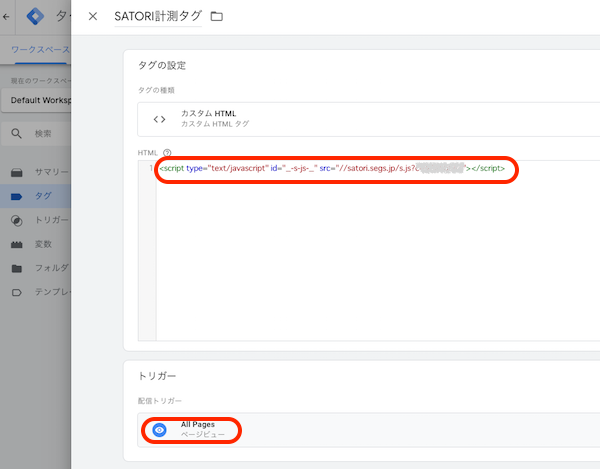Click the help icon next to HTML
Screen dimensions: 600x469
click(x=167, y=153)
